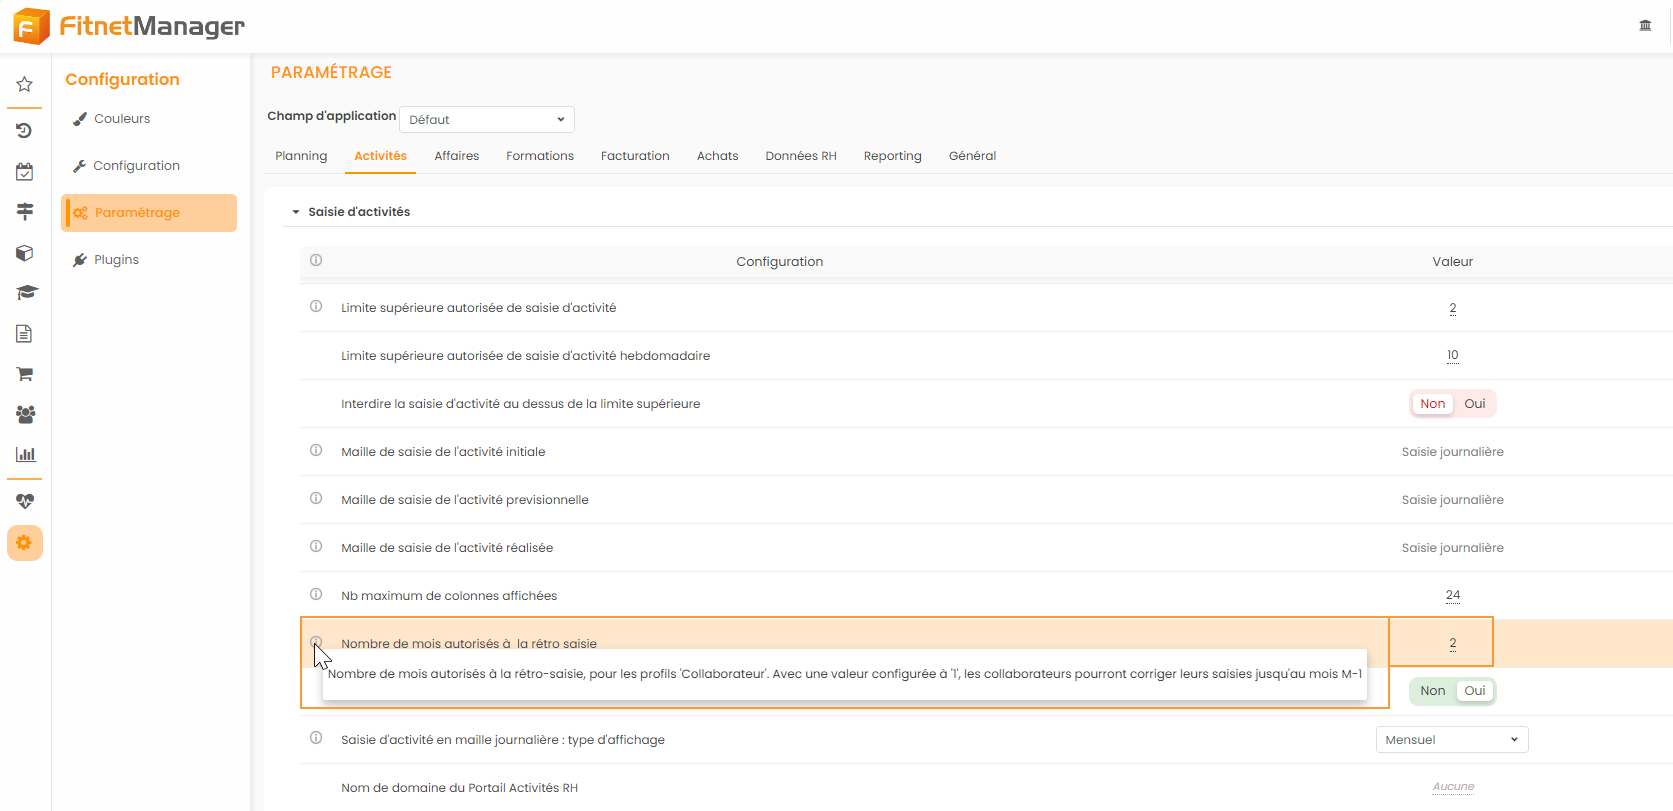Open the calendar check icon in sidebar

coord(25,172)
